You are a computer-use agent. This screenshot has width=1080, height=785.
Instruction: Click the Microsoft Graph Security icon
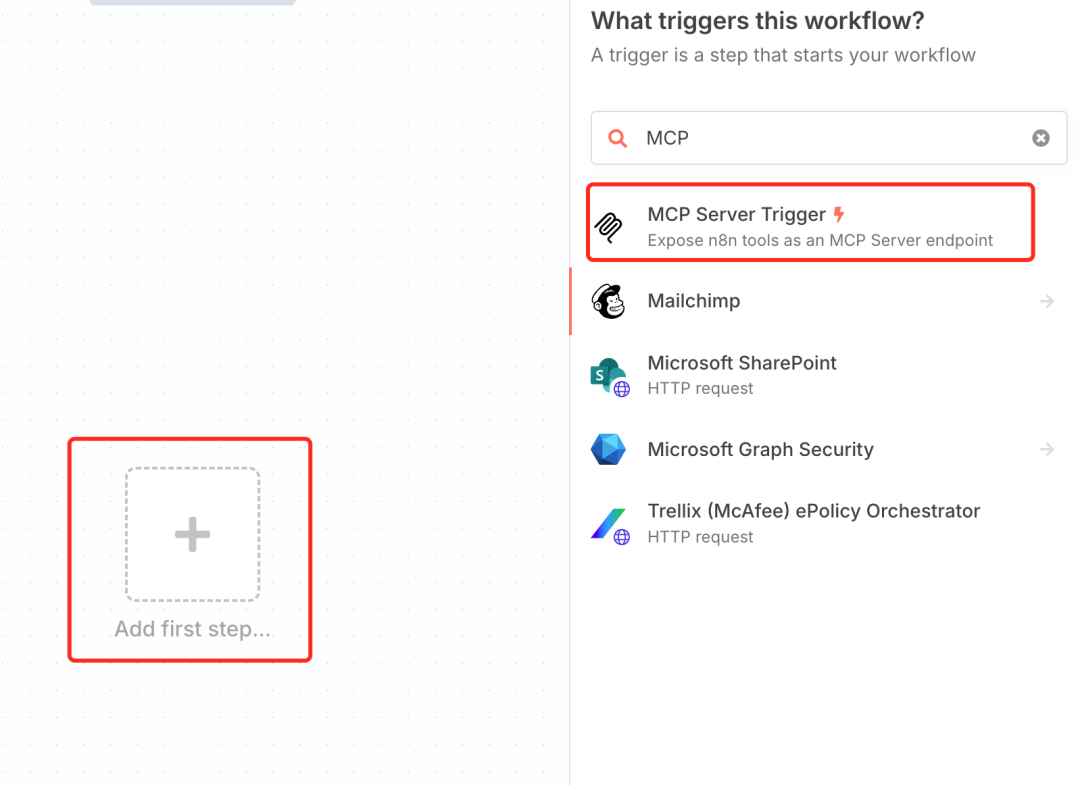pos(608,450)
